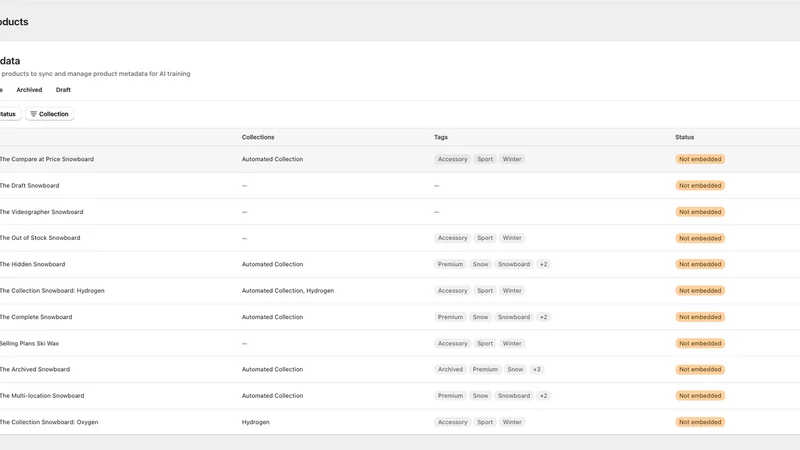Click Automated Collection for The Archived Snowboard

click(x=272, y=369)
